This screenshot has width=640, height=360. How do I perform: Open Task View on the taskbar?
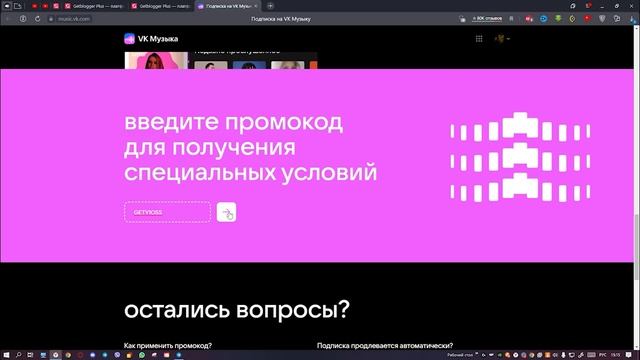[30, 355]
